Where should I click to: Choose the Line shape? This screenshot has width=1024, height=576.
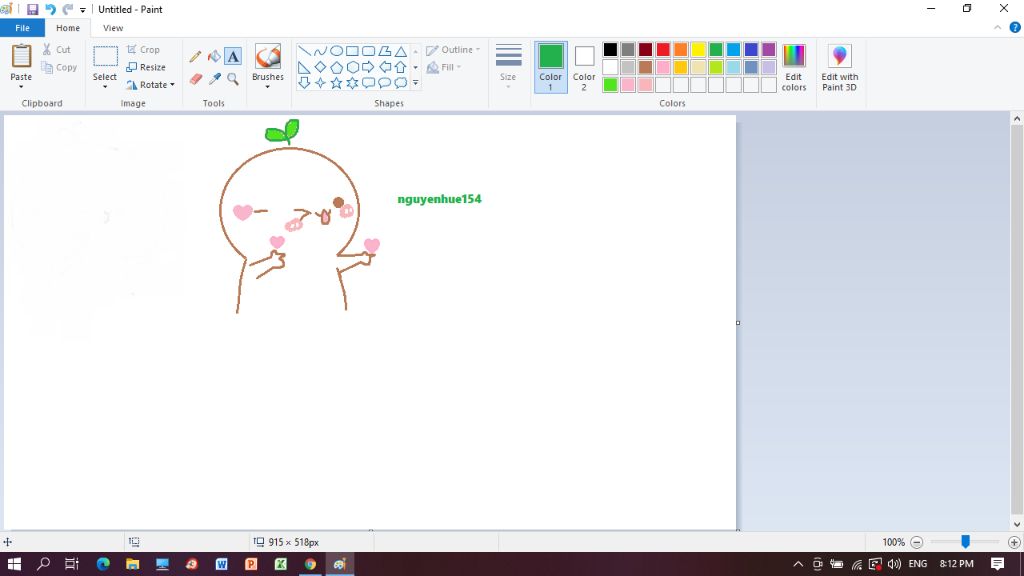[x=304, y=51]
